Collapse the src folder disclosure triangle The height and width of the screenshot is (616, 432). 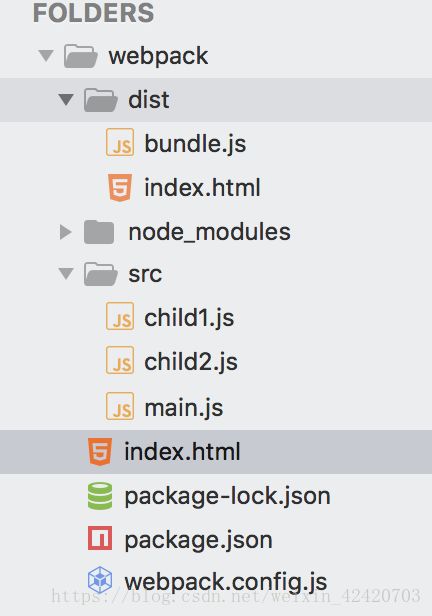pyautogui.click(x=66, y=273)
